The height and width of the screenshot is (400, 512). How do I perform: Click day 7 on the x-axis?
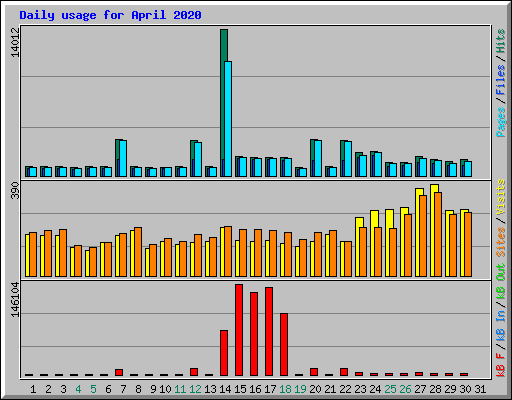point(123,389)
